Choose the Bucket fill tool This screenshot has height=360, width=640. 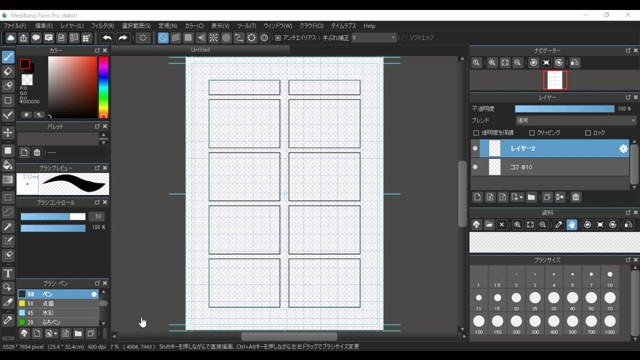pos(8,165)
